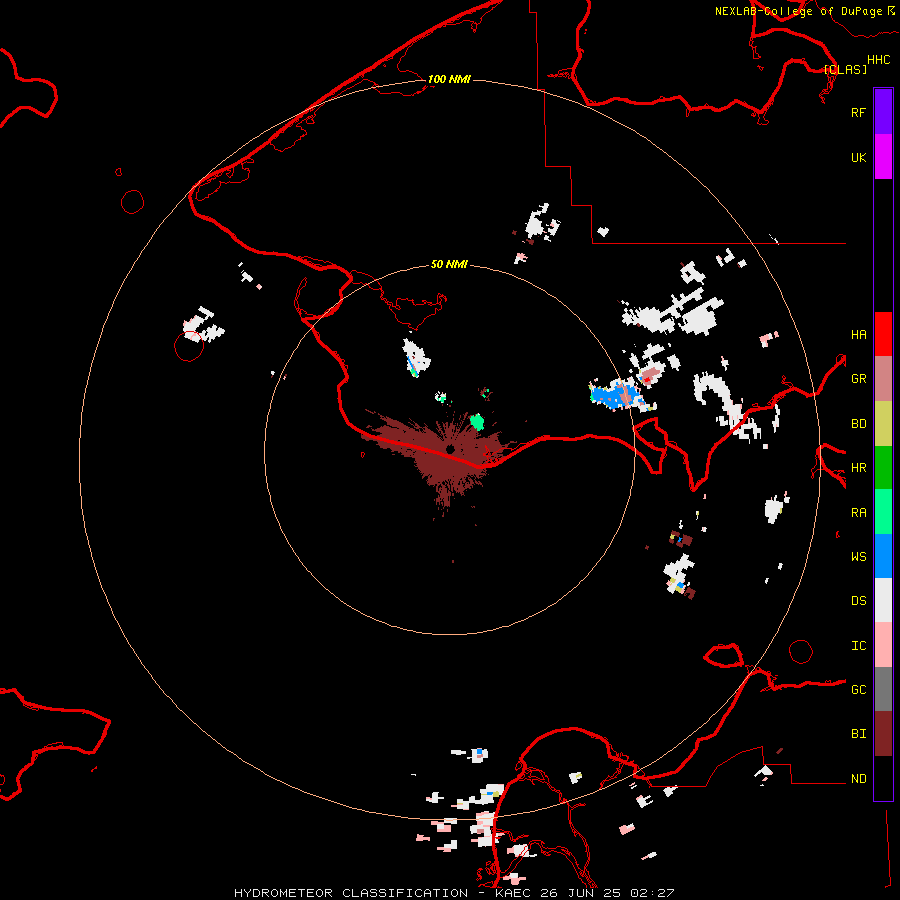Click the RF purple legend swatch
This screenshot has height=900, width=900.
[883, 112]
